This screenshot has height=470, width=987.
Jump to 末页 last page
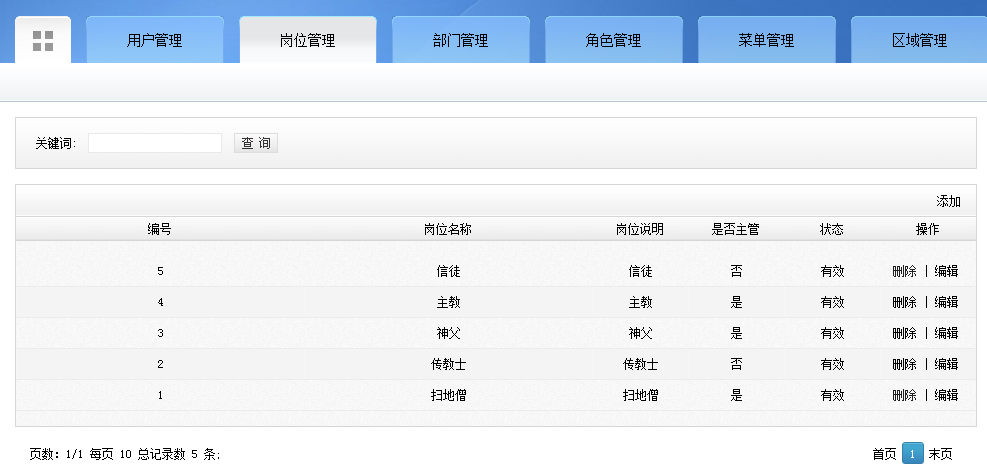click(x=940, y=454)
